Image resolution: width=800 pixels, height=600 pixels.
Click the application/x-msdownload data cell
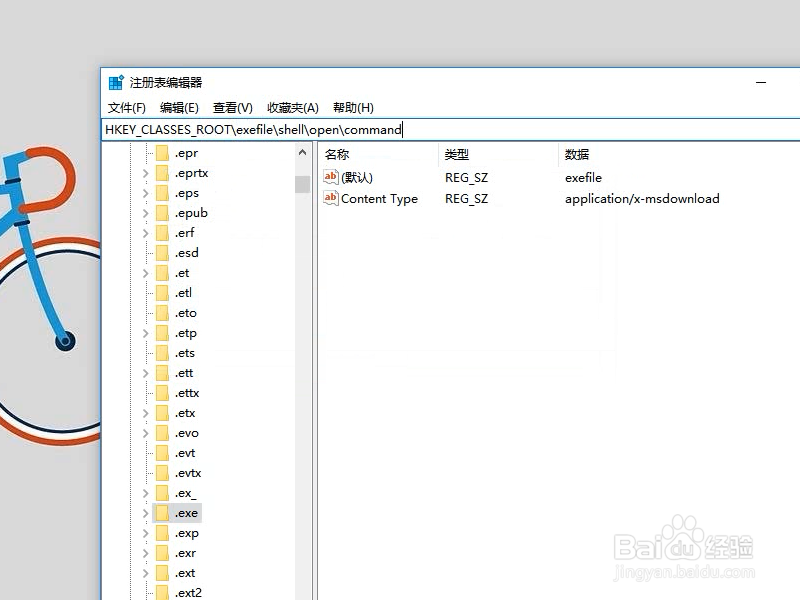click(642, 198)
